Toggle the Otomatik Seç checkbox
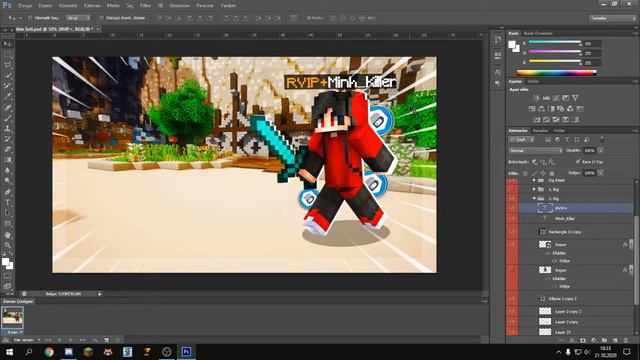This screenshot has height=360, width=640. (x=30, y=18)
